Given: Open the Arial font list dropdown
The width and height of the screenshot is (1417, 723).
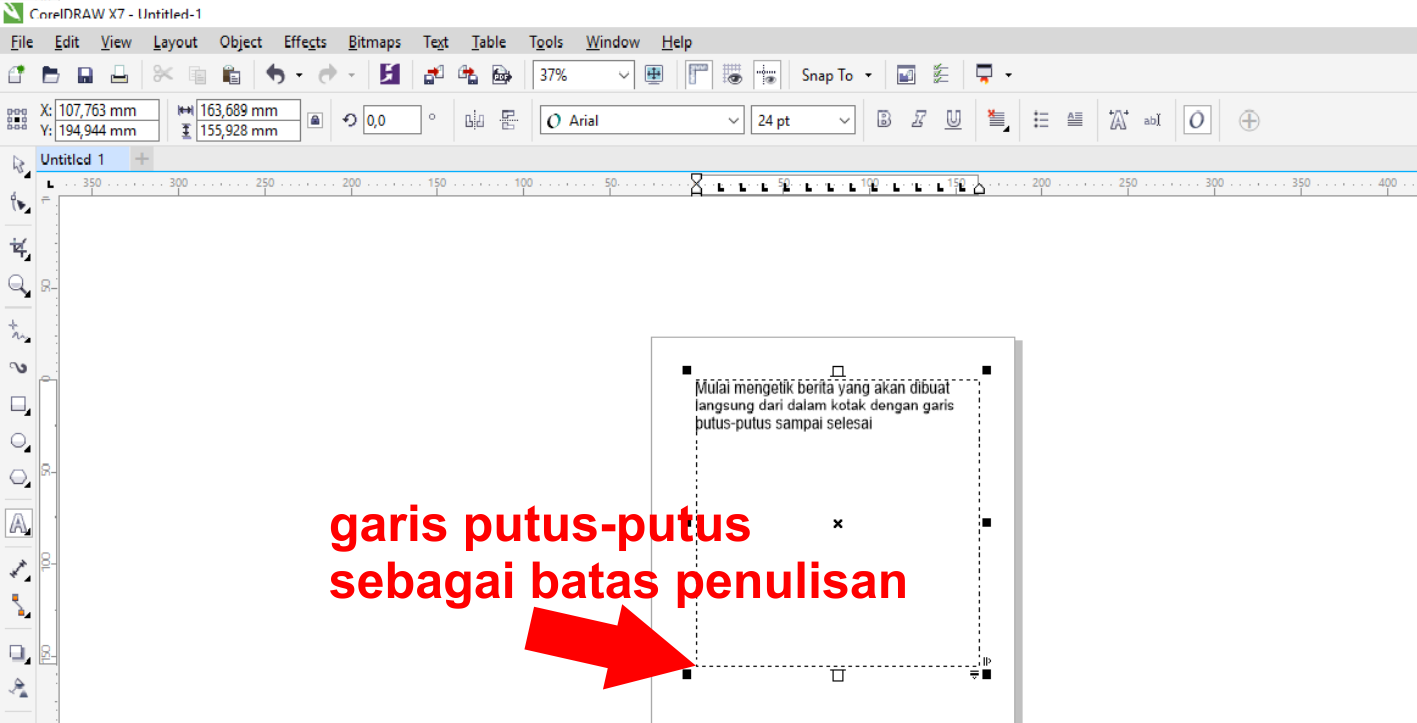Looking at the screenshot, I should click(733, 119).
